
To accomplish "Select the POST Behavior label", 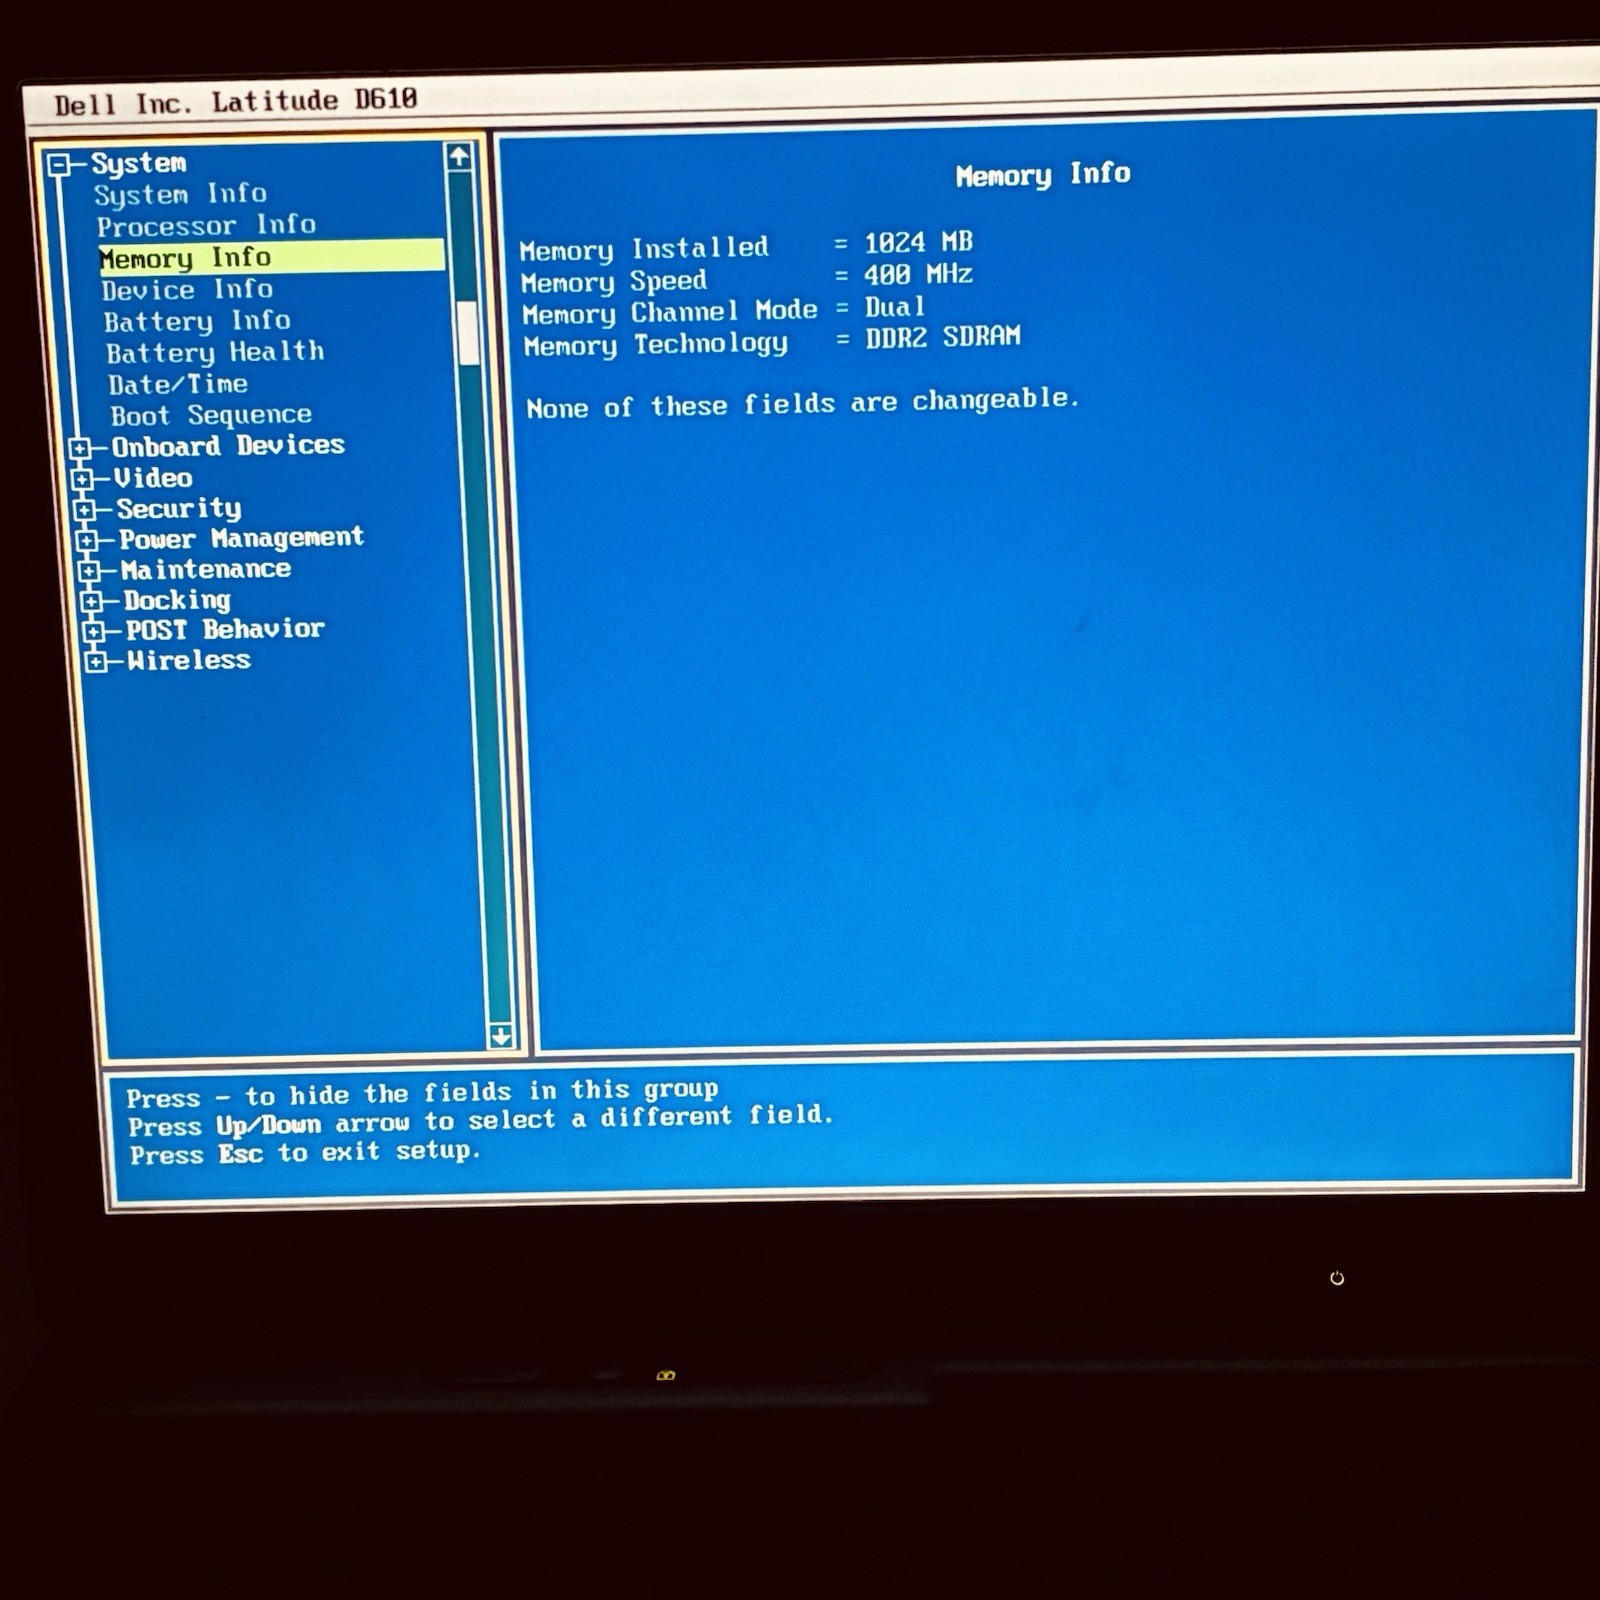I will click(x=225, y=630).
